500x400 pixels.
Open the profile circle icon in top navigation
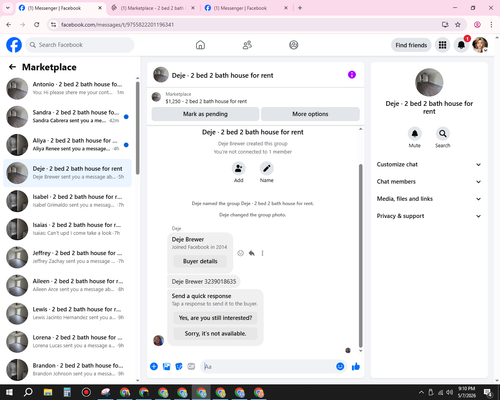click(294, 45)
